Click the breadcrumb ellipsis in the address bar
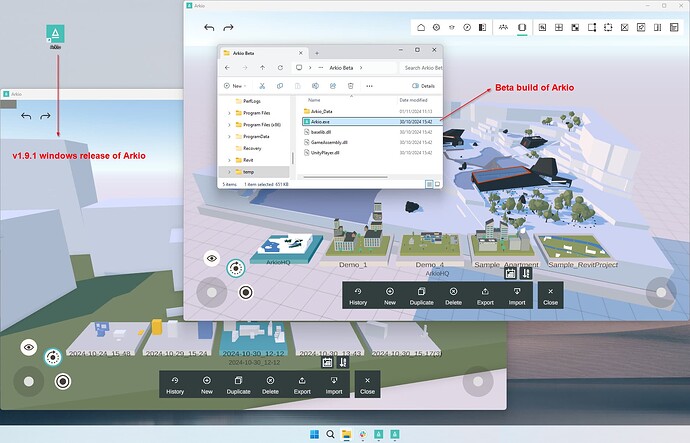The image size is (690, 443). point(321,68)
